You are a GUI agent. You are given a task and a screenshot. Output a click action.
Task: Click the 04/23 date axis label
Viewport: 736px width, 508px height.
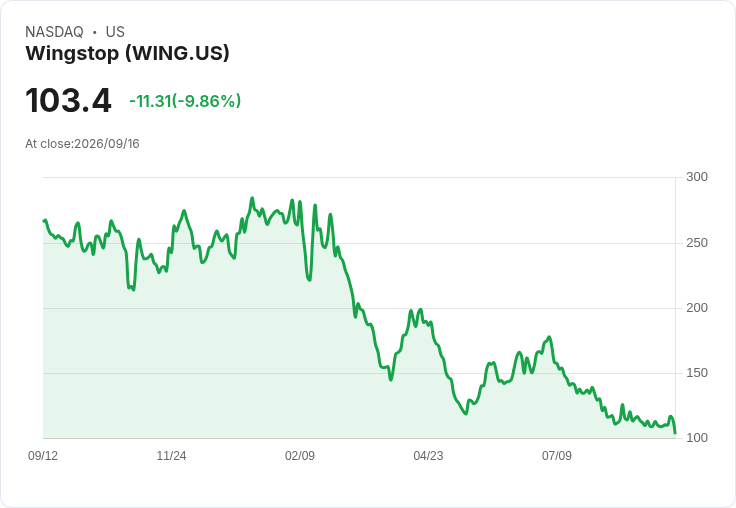[x=428, y=455]
